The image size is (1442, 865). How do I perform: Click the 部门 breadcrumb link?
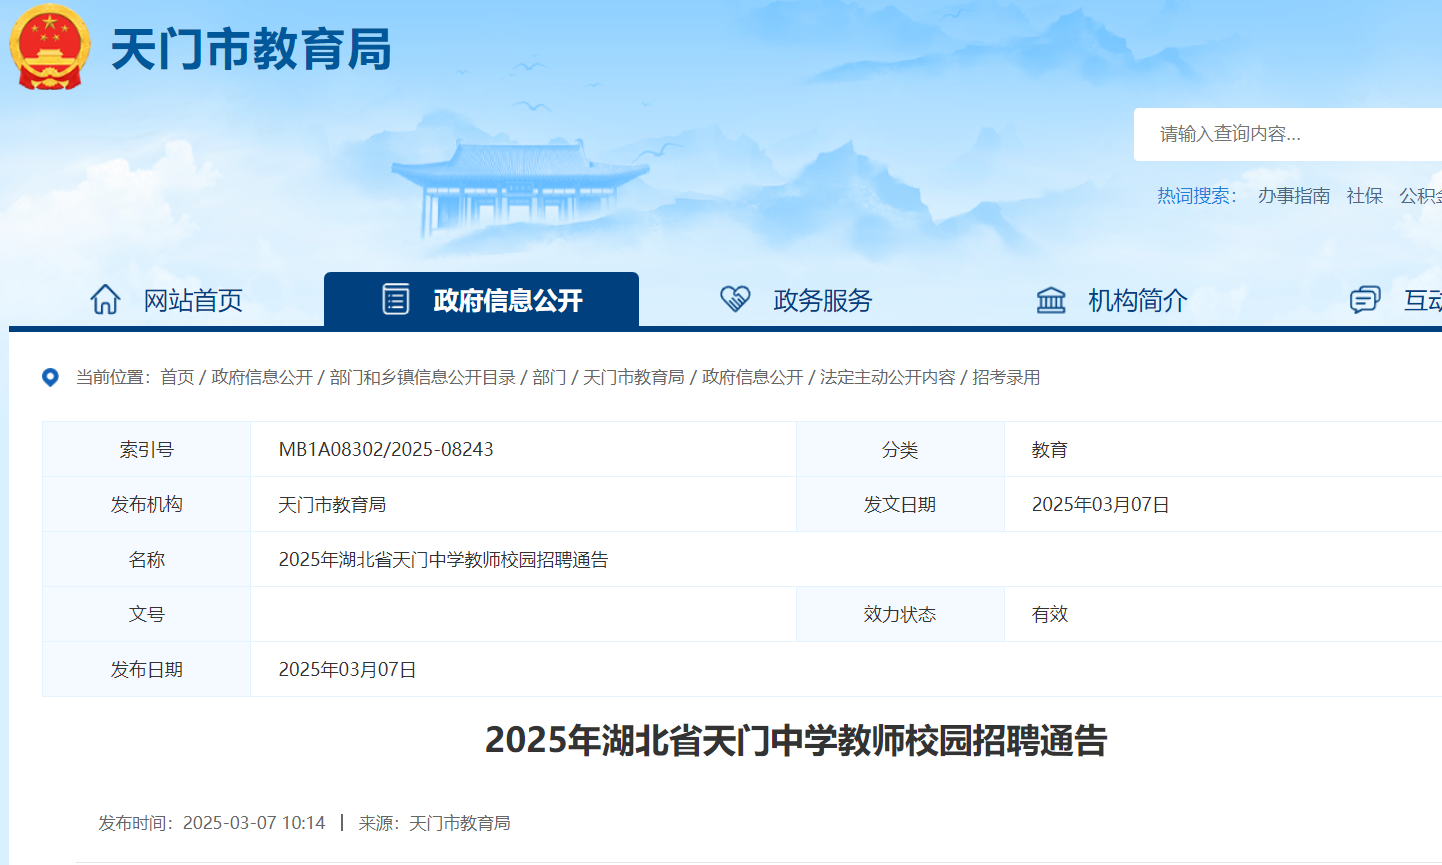click(549, 377)
